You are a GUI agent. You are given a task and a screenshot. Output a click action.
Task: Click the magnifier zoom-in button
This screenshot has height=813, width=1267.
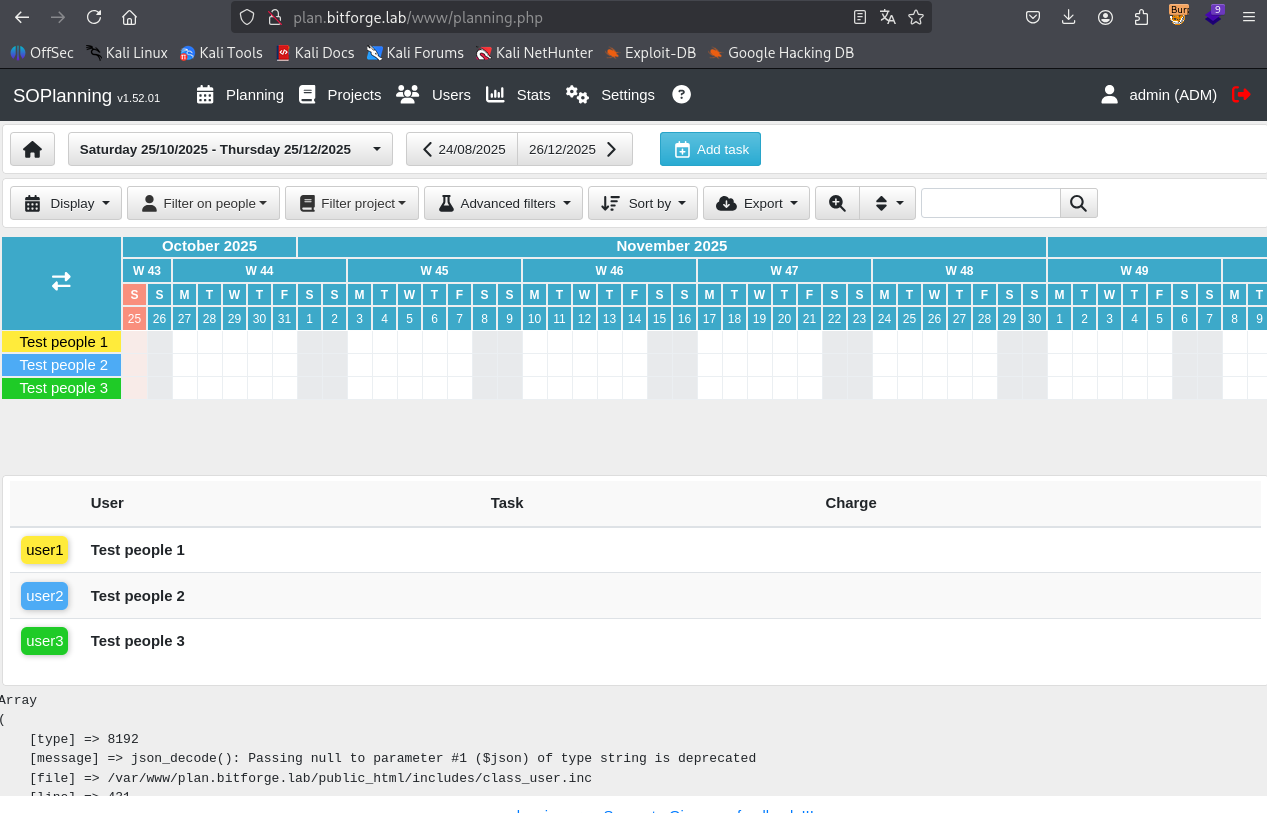837,203
